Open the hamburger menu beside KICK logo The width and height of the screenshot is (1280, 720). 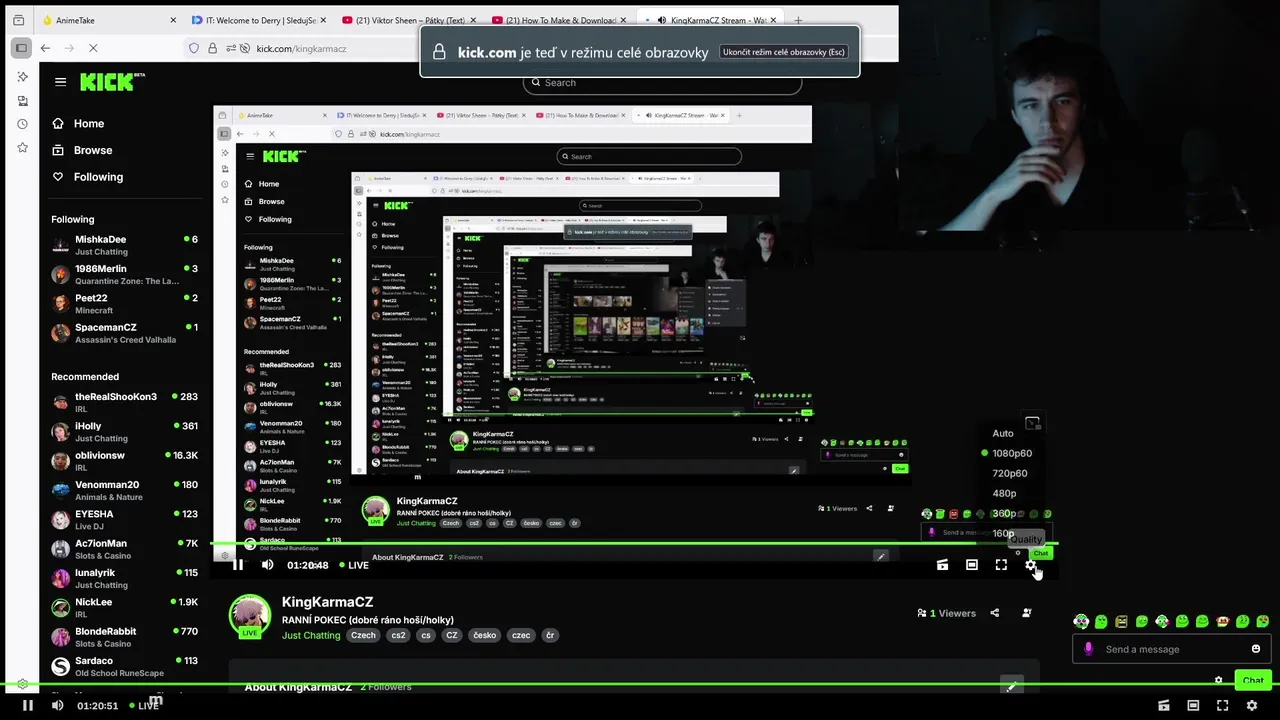[x=61, y=82]
